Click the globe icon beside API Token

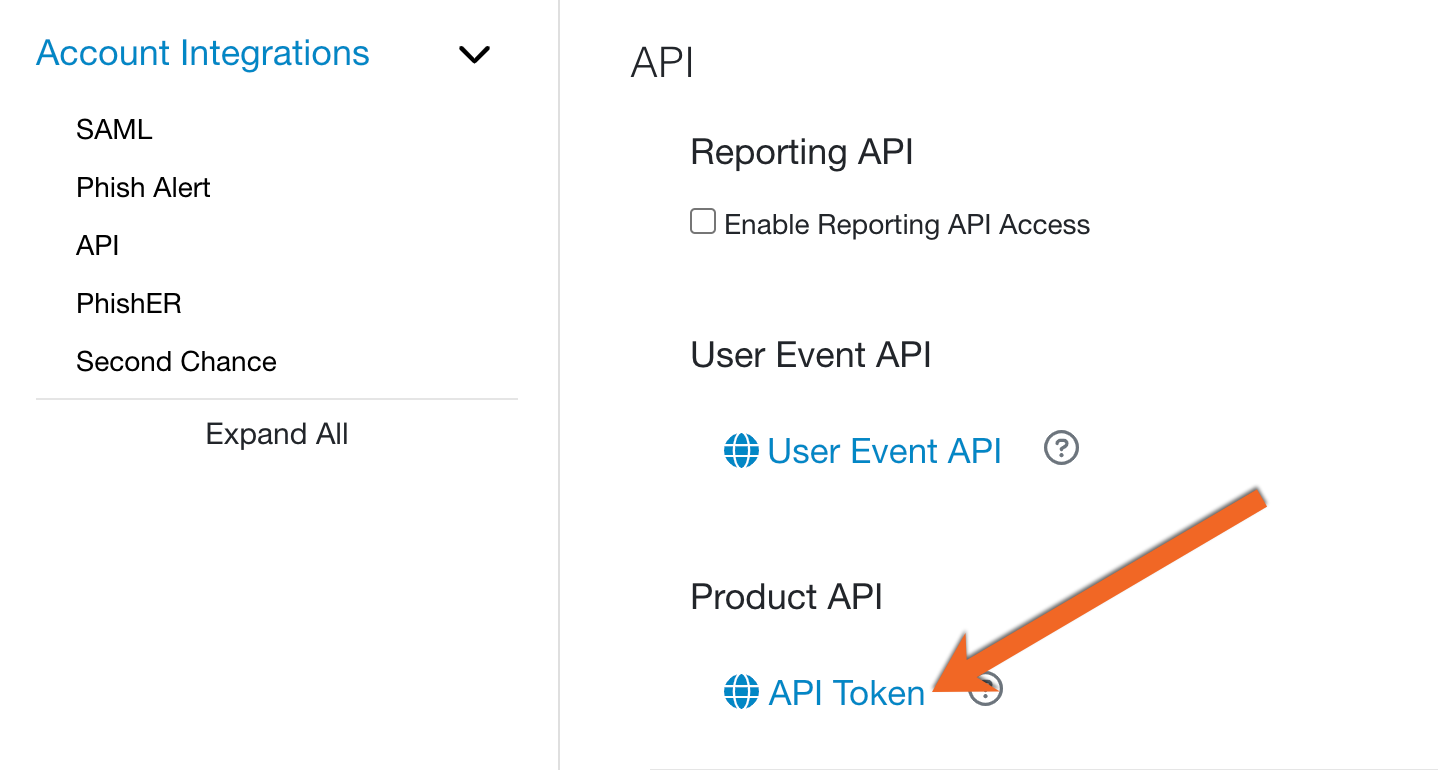[741, 692]
